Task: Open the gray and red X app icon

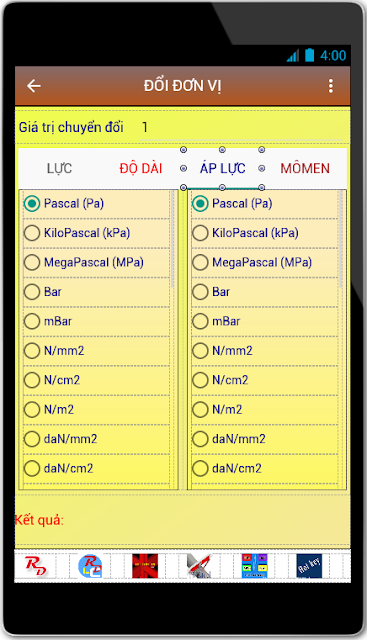Action: pyautogui.click(x=200, y=566)
